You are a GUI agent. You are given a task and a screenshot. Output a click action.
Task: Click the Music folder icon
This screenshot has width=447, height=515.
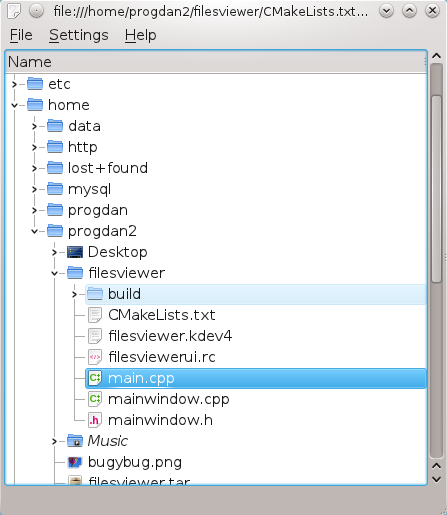click(x=75, y=441)
